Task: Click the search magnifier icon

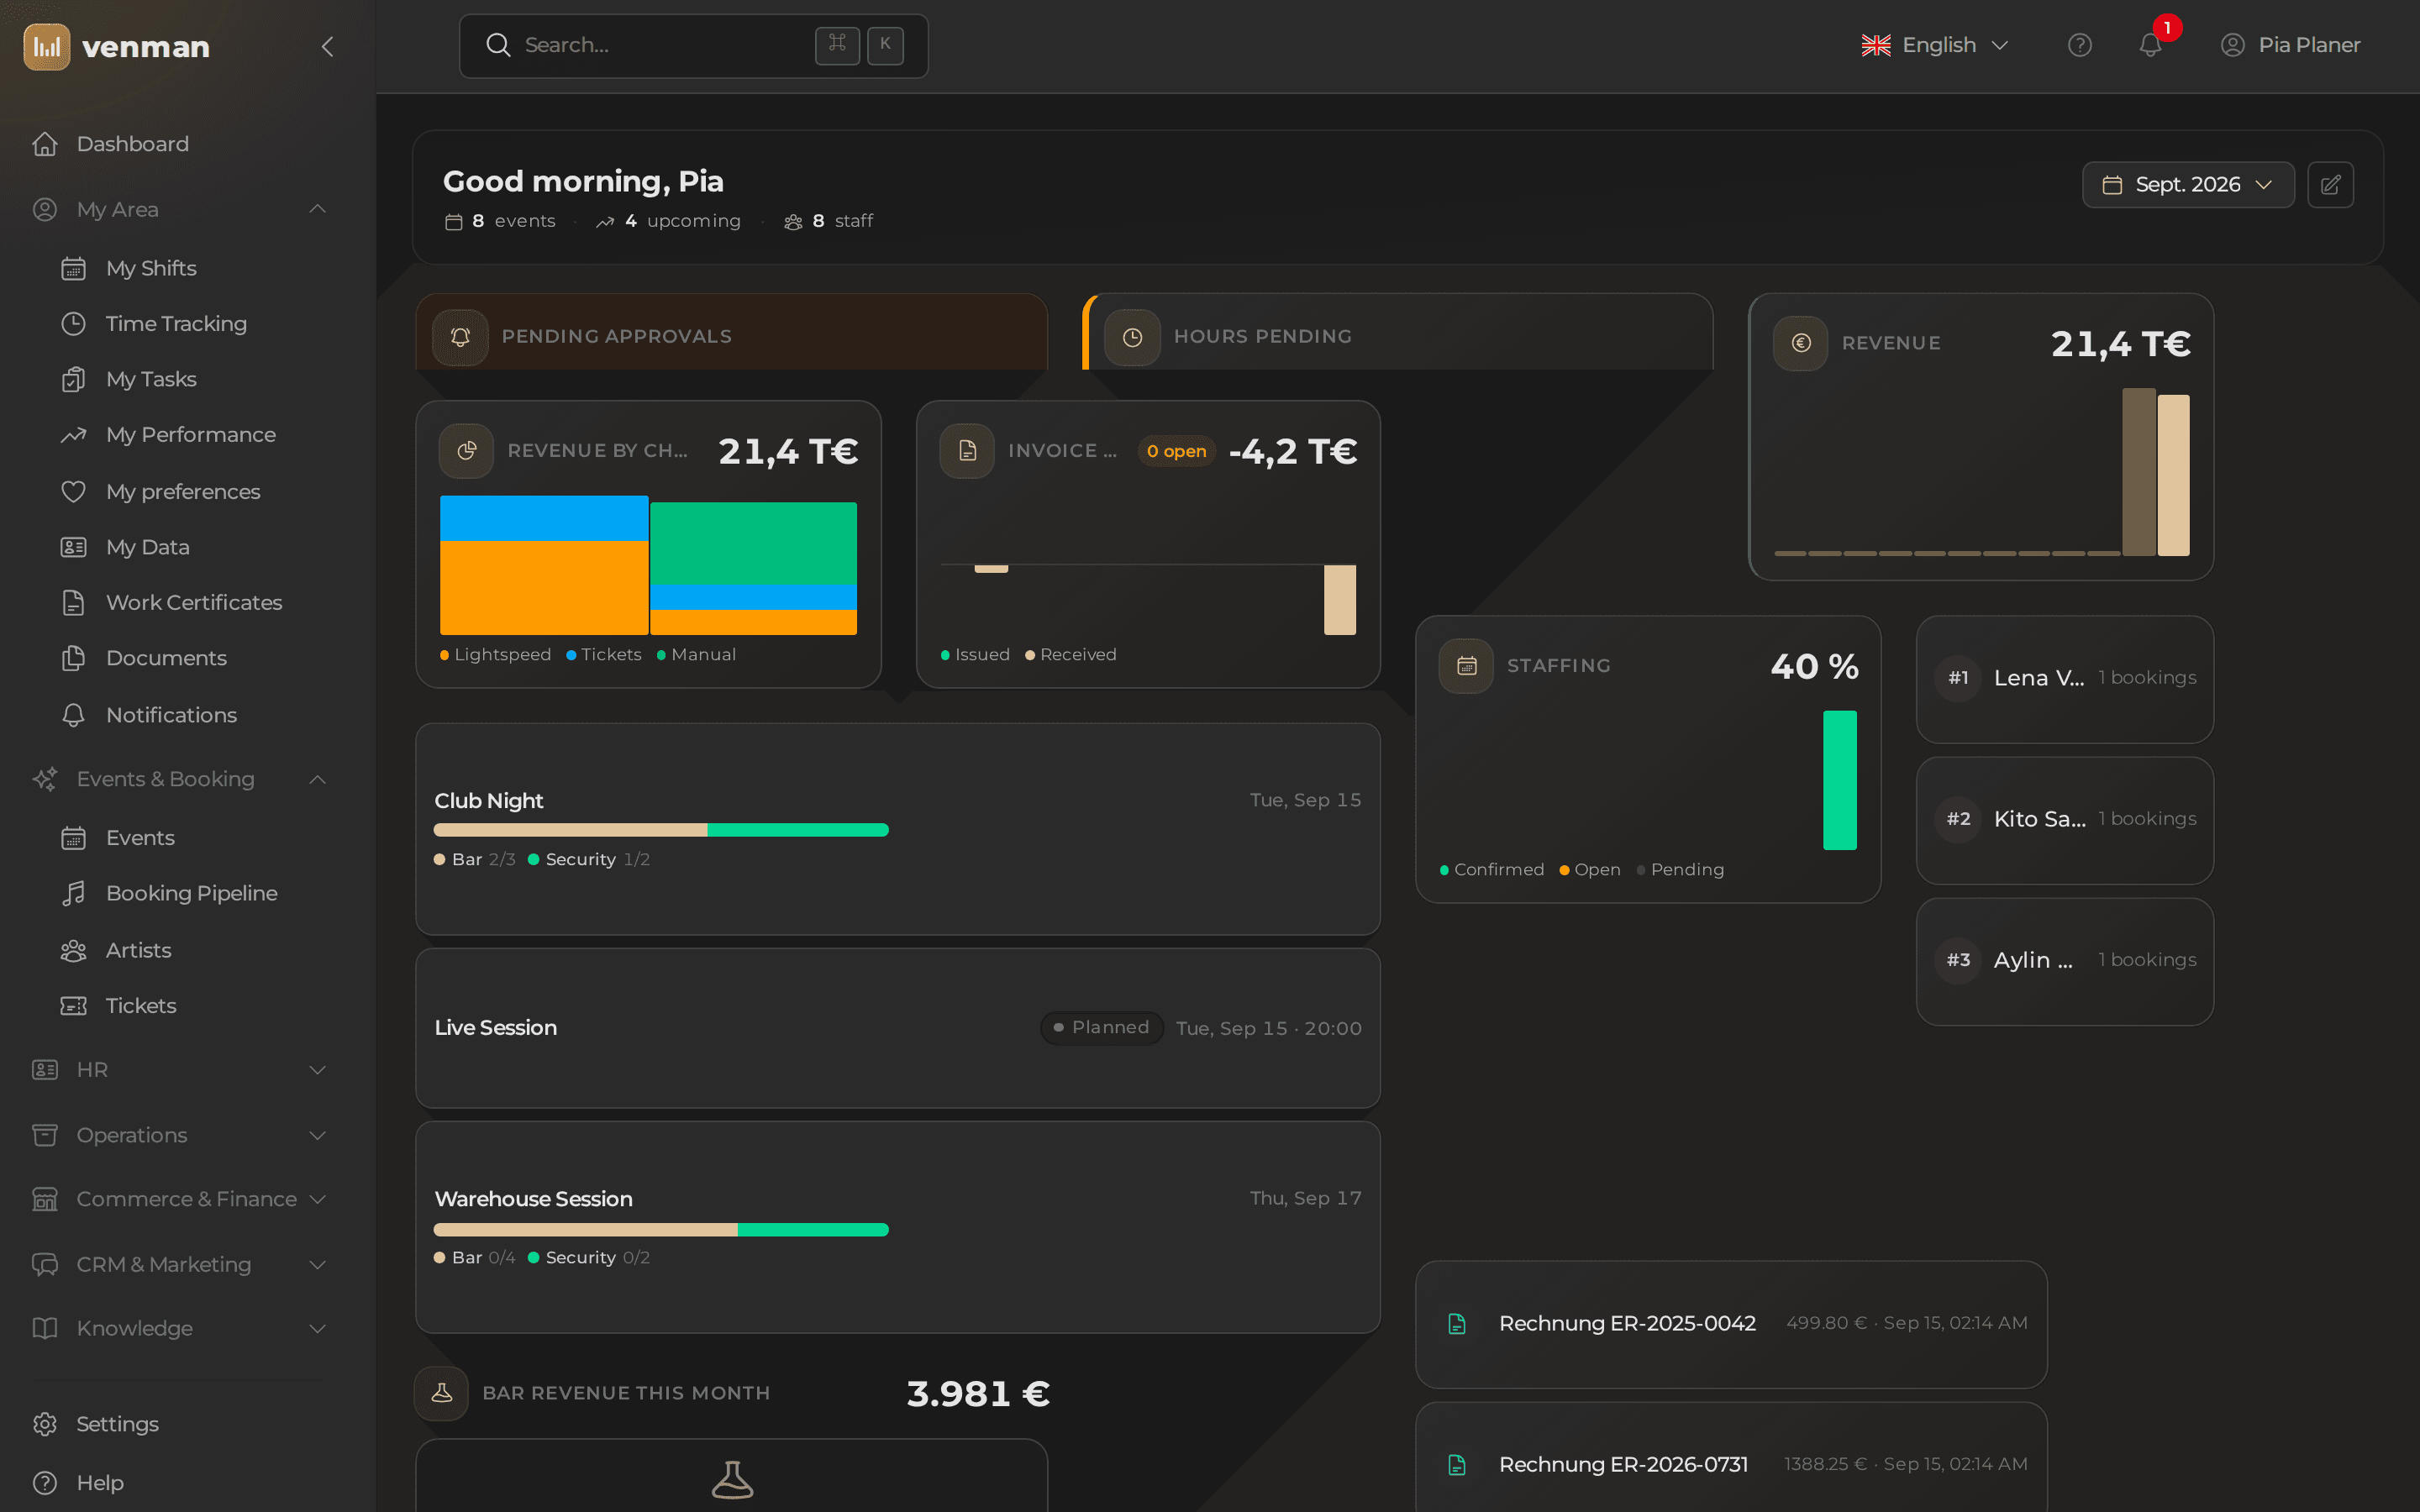Action: pos(498,45)
